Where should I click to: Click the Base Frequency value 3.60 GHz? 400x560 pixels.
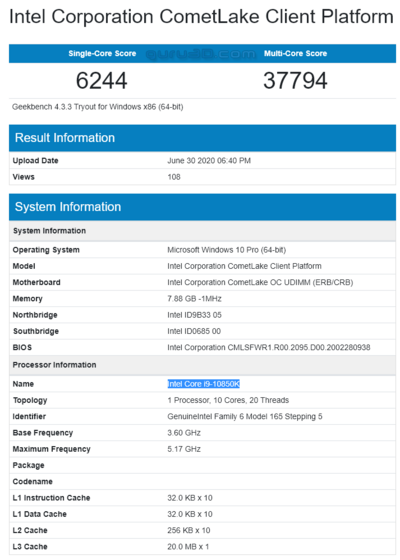click(x=184, y=432)
